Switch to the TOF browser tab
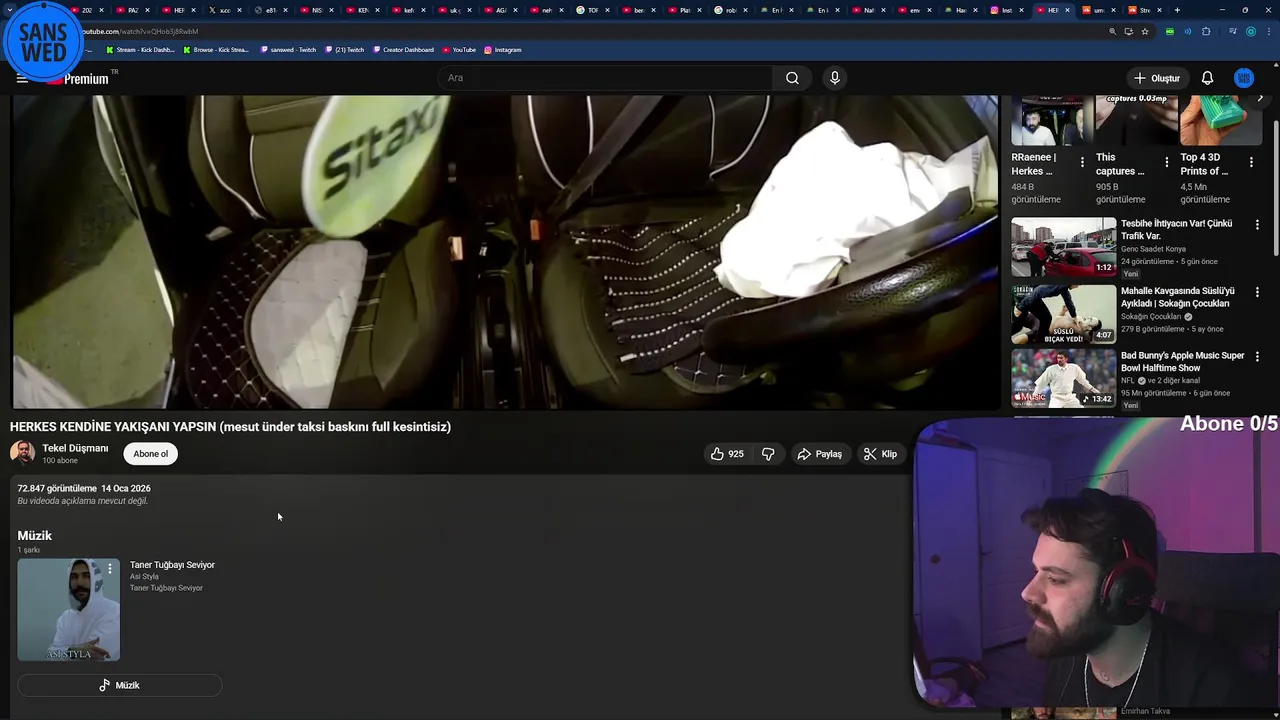 click(592, 10)
